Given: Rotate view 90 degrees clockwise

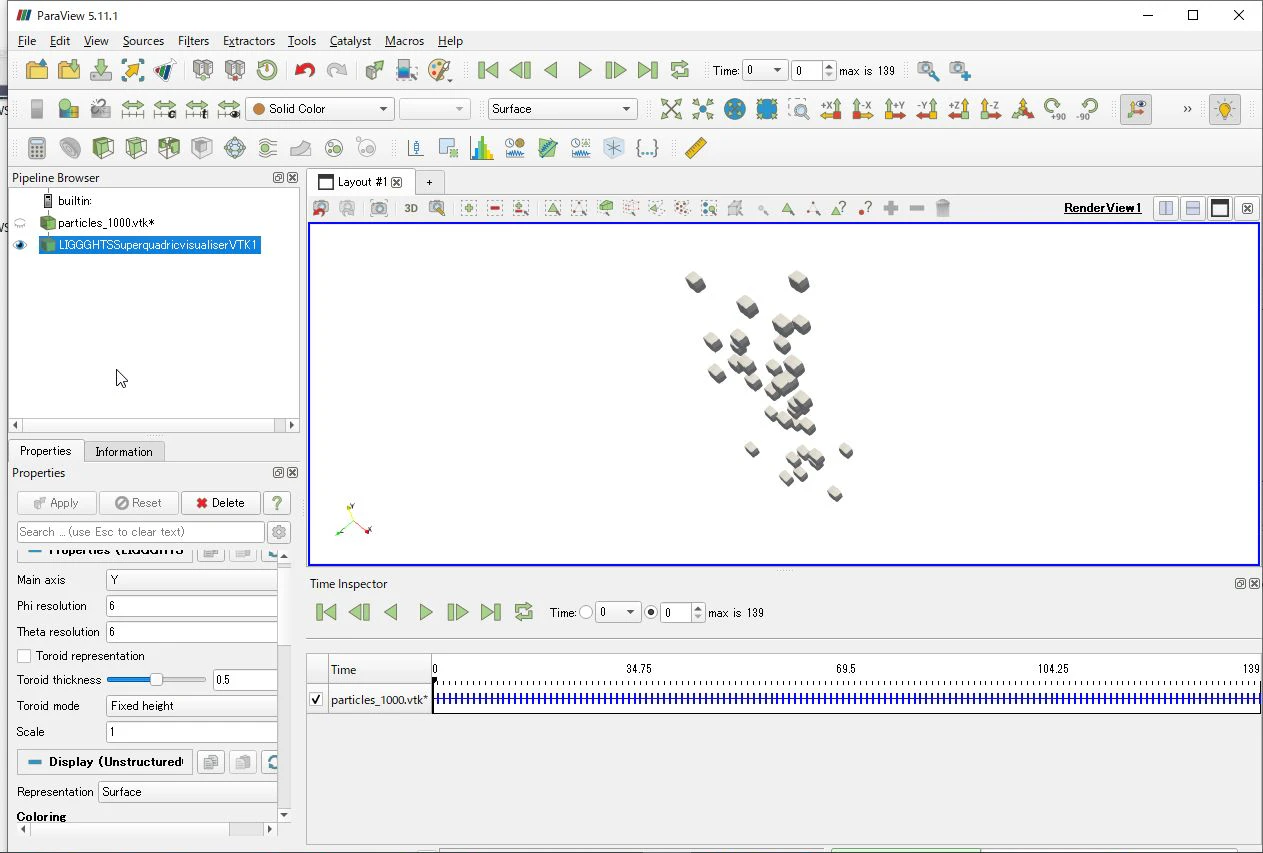Looking at the screenshot, I should (x=1054, y=109).
